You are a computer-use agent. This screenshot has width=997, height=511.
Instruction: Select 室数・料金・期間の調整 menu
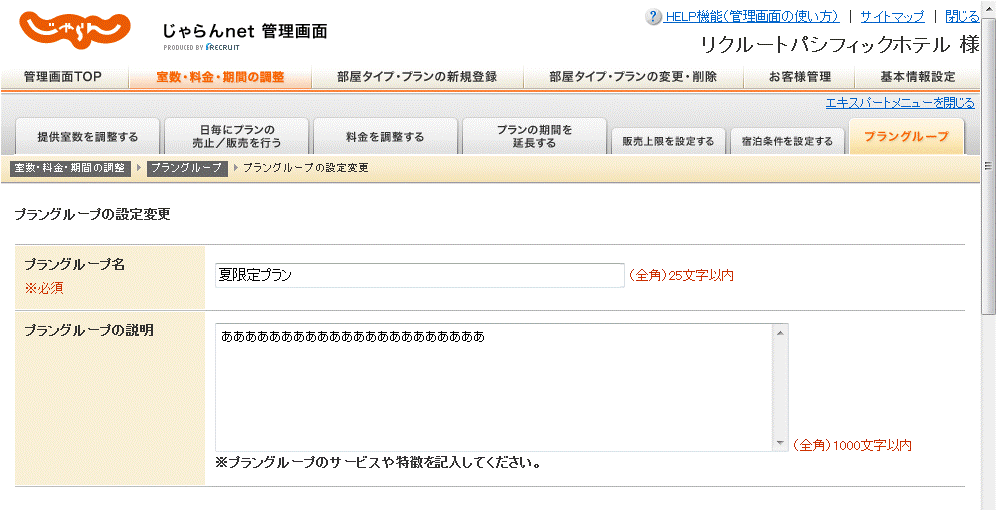(220, 77)
